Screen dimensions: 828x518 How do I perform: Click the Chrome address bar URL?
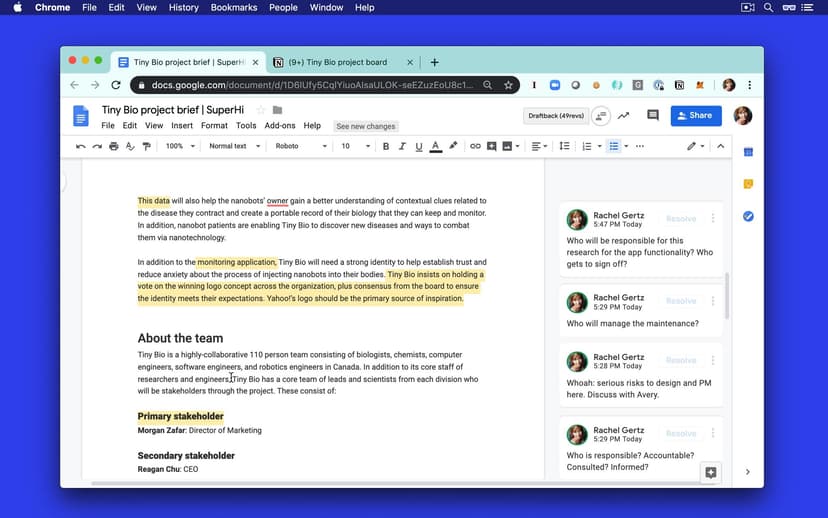tap(320, 86)
